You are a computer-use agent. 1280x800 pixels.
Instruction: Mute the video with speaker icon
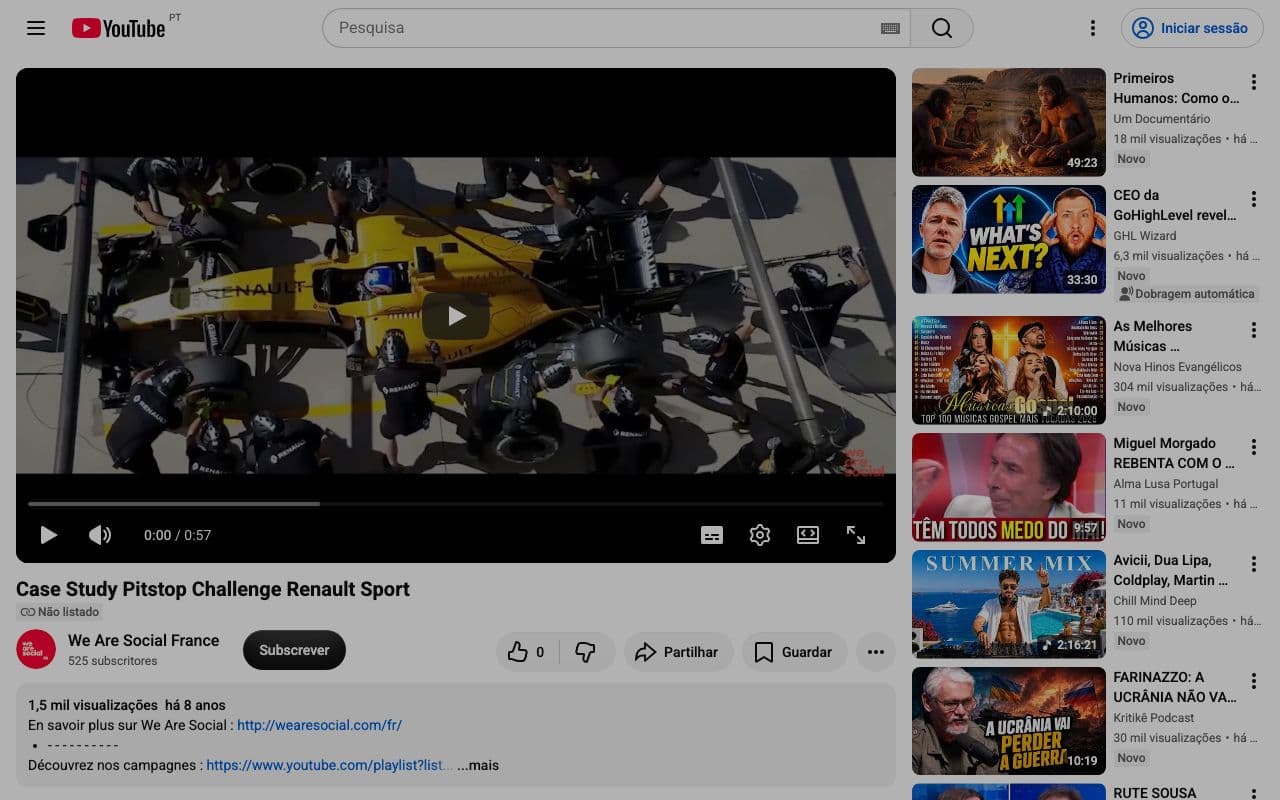(x=100, y=535)
